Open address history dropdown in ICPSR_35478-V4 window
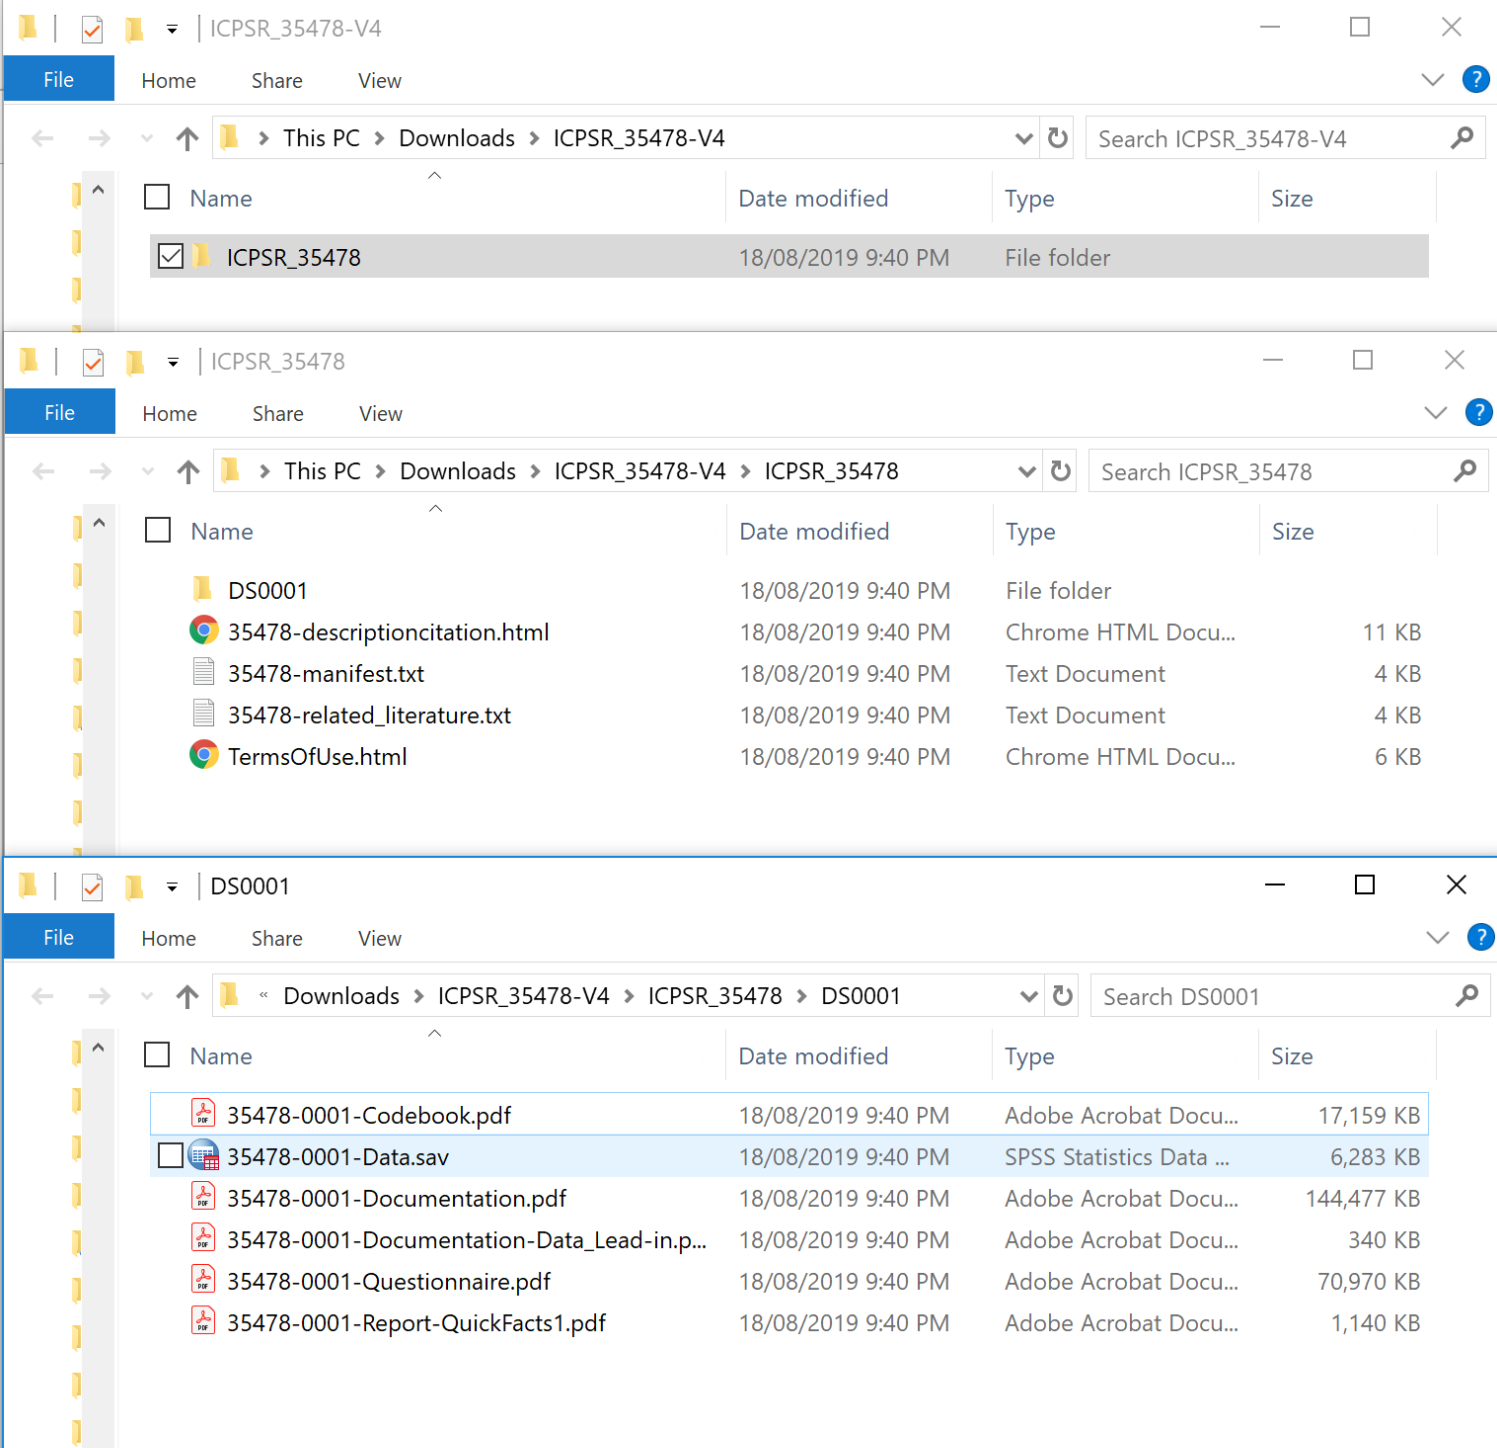Image resolution: width=1497 pixels, height=1448 pixels. (x=1023, y=138)
